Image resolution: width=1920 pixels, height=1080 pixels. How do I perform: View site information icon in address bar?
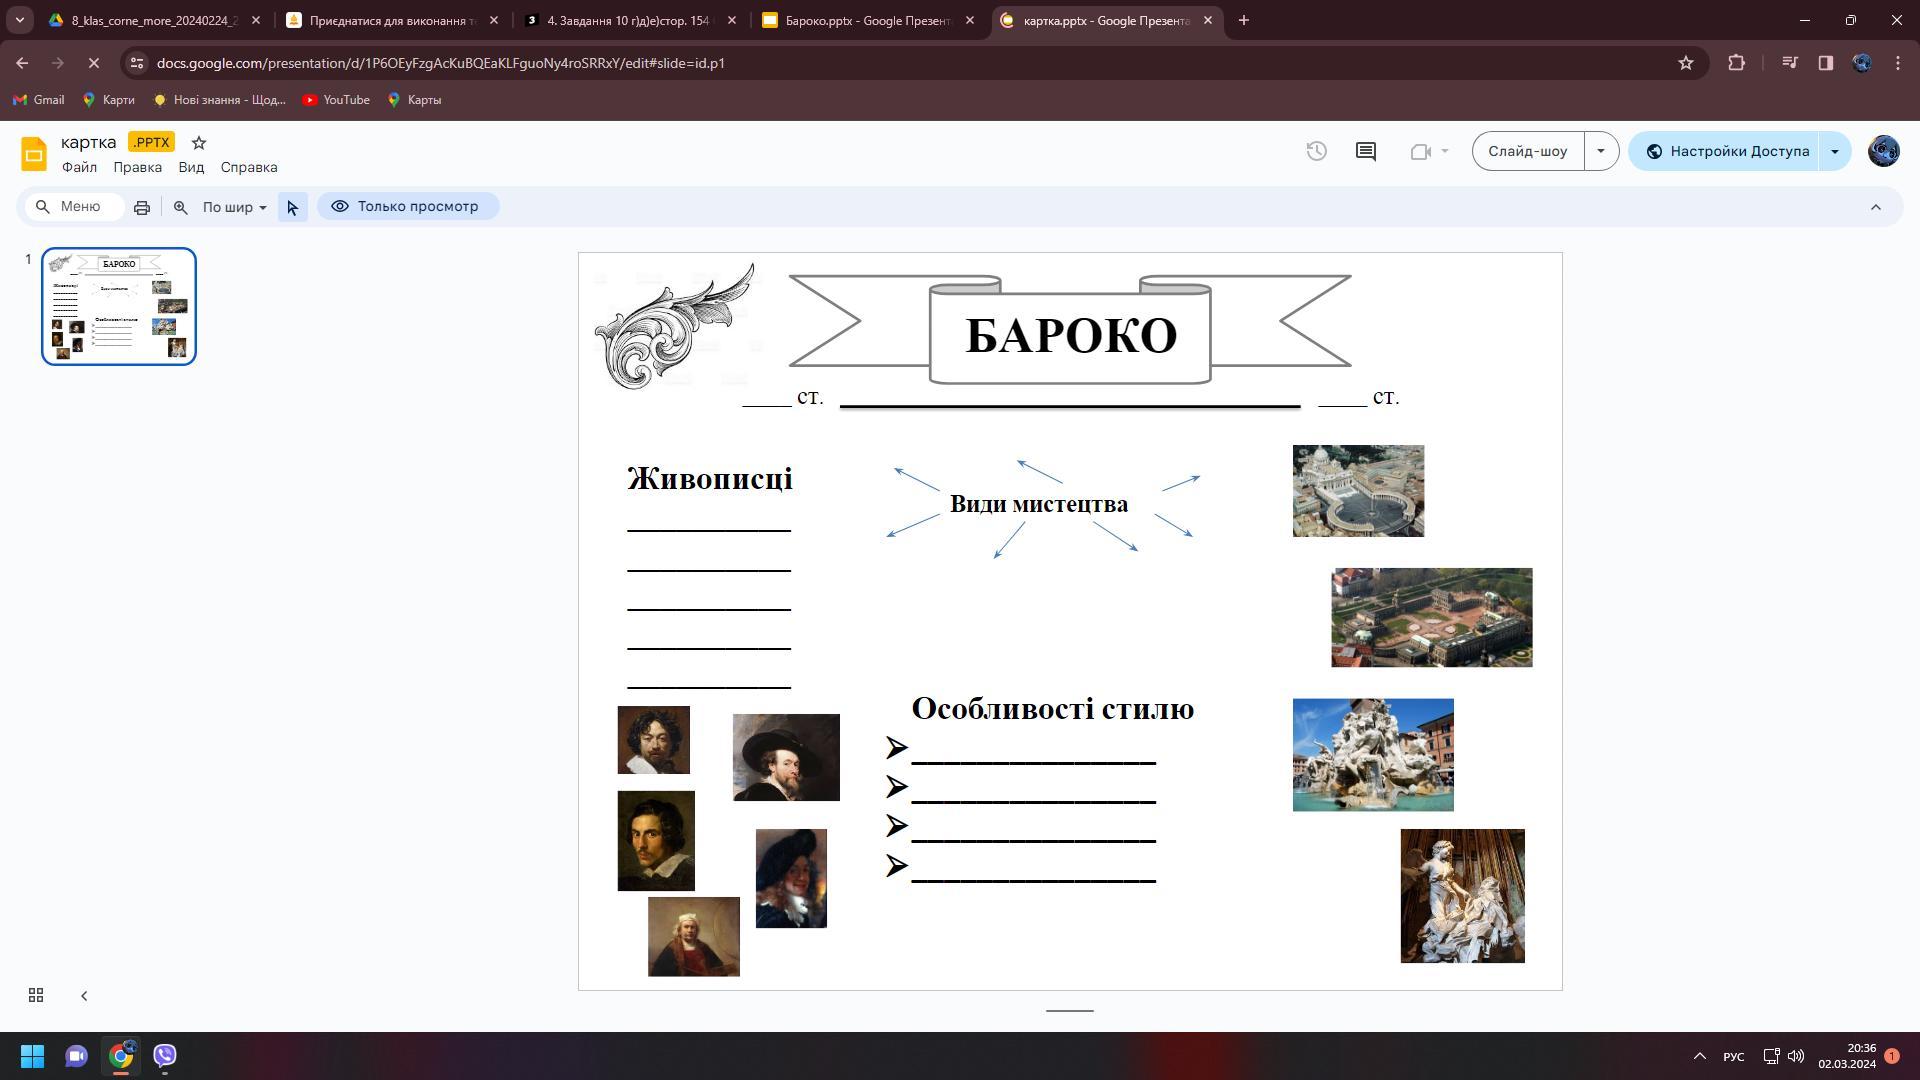pyautogui.click(x=137, y=63)
